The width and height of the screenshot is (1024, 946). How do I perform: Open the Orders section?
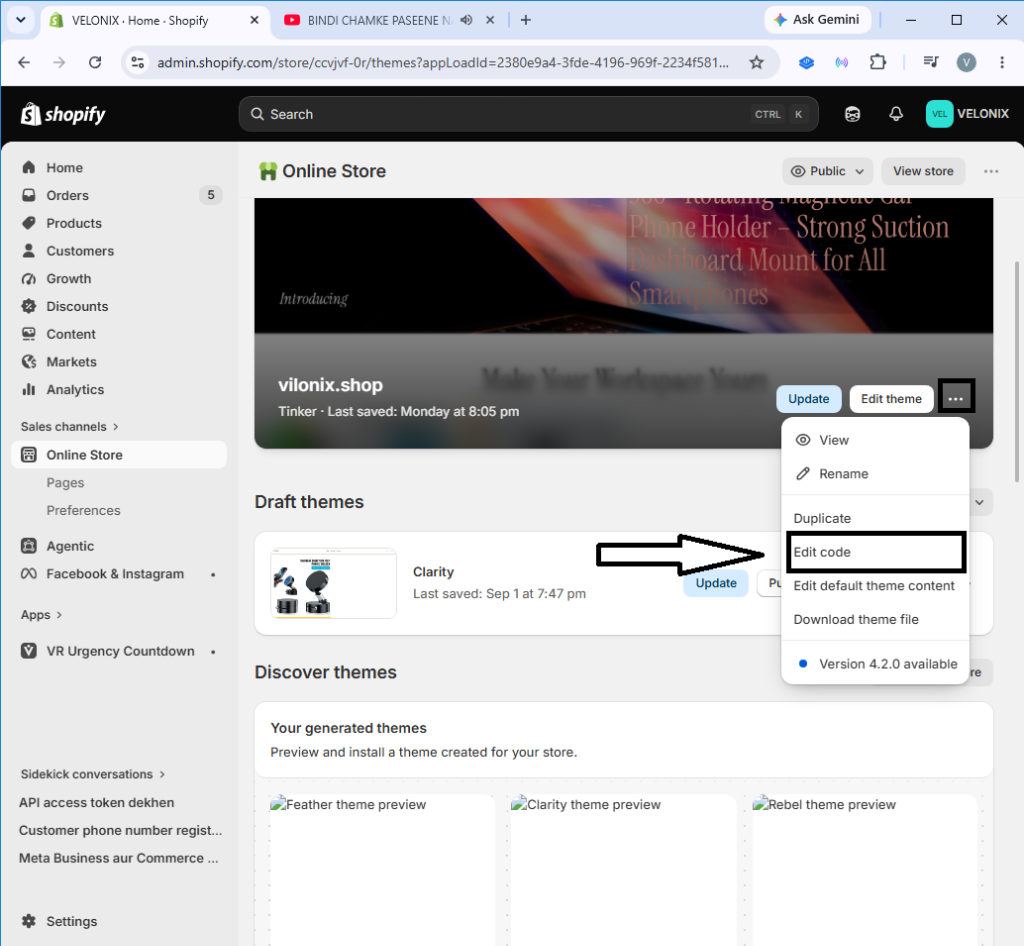[67, 195]
